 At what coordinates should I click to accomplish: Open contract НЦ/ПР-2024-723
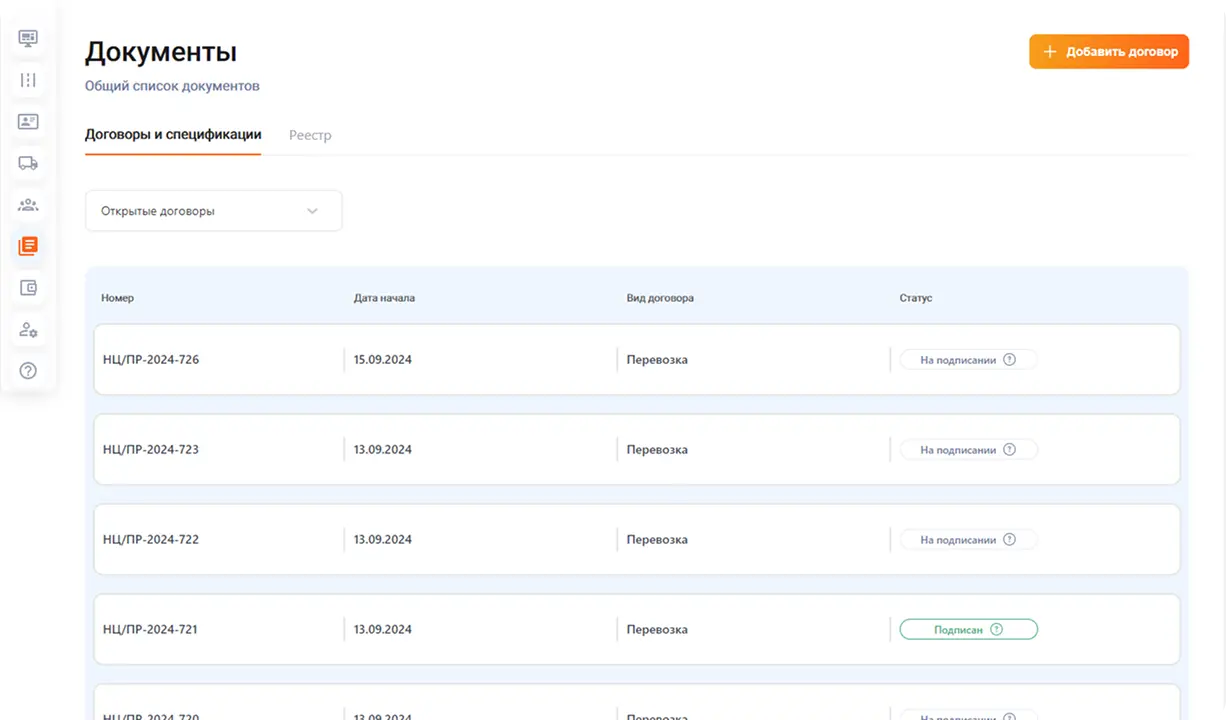151,450
